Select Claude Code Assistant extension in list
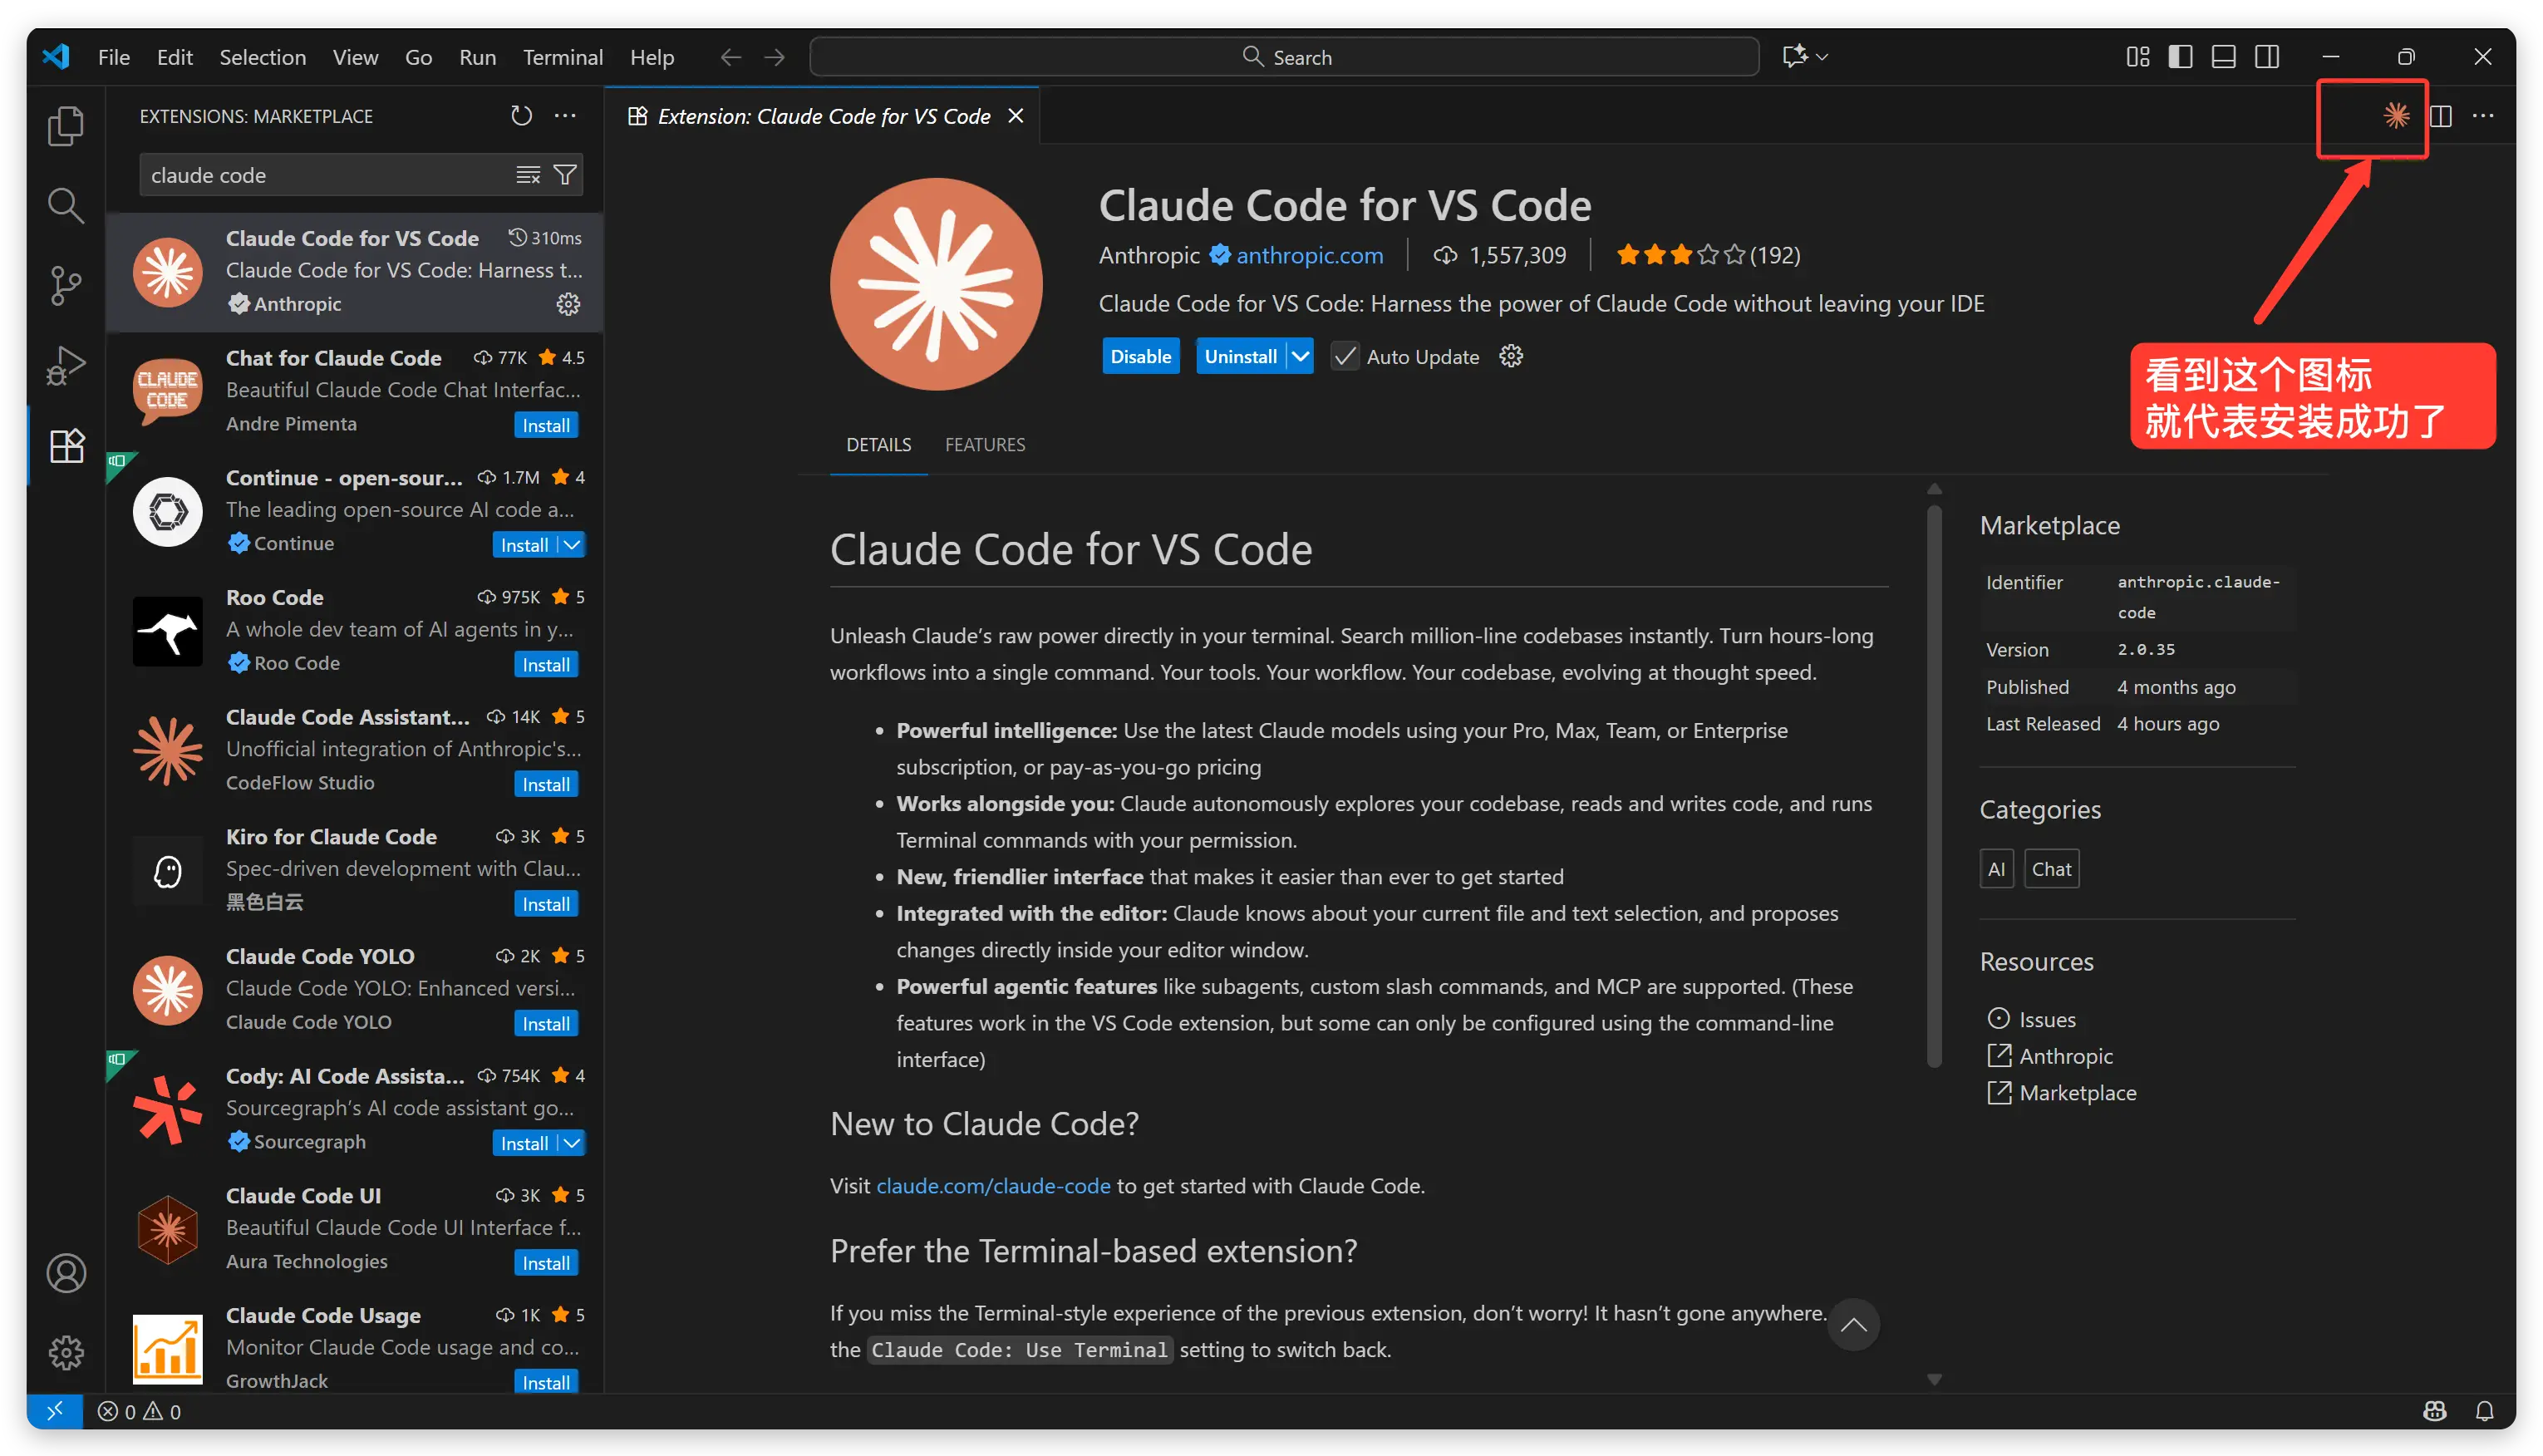The image size is (2543, 1456). [x=355, y=750]
